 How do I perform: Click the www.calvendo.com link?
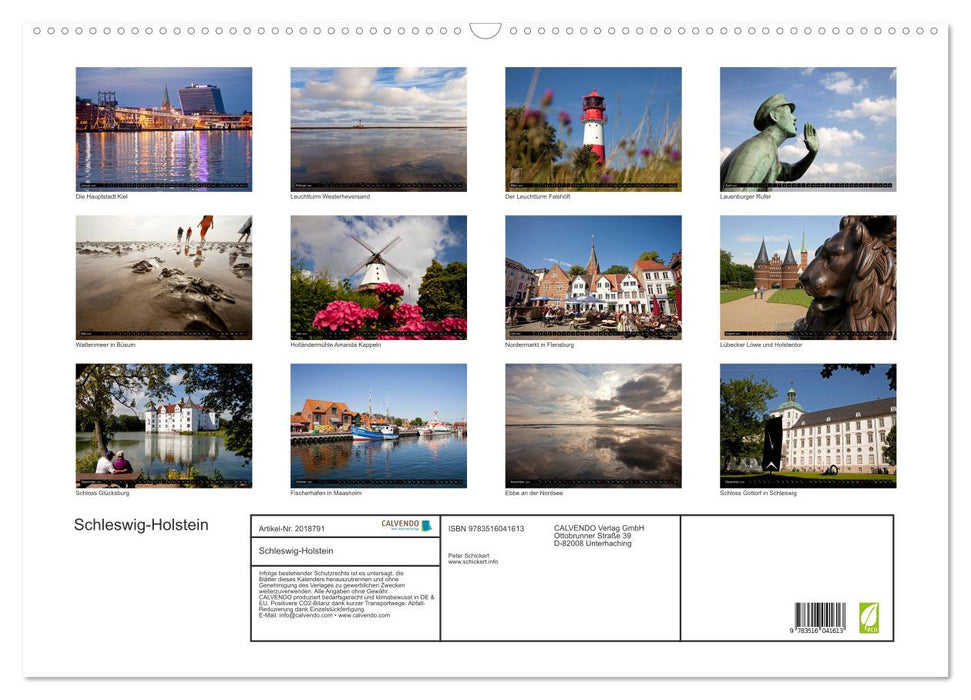coord(368,613)
